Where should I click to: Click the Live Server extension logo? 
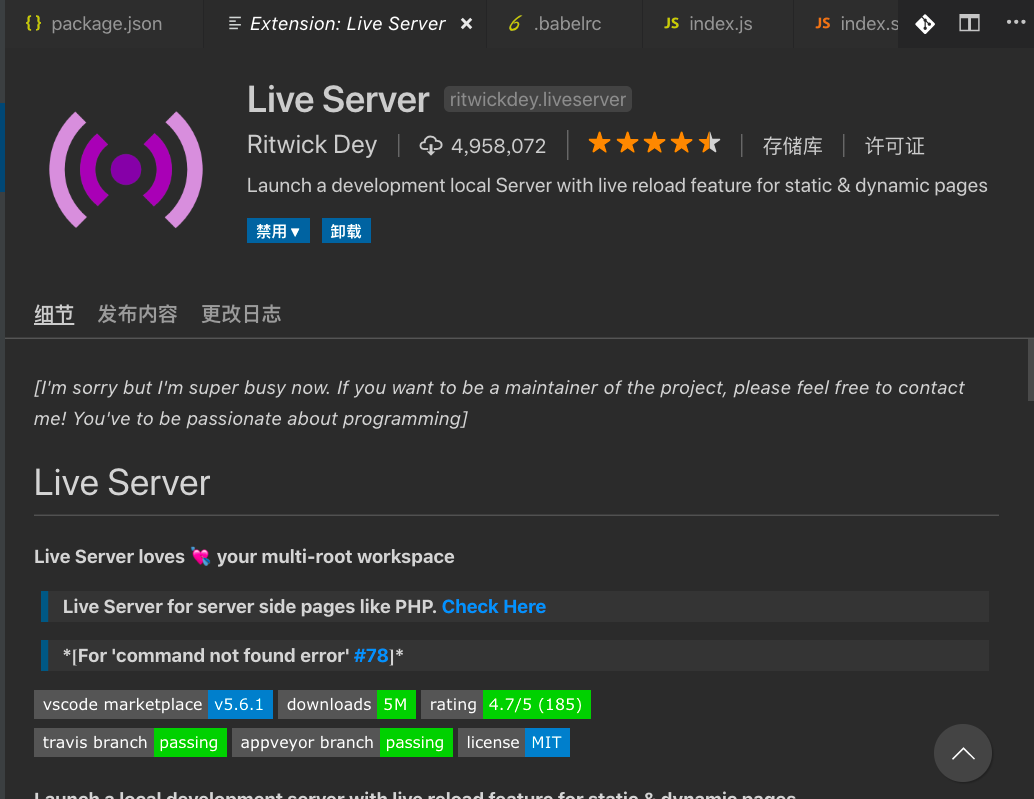point(126,169)
